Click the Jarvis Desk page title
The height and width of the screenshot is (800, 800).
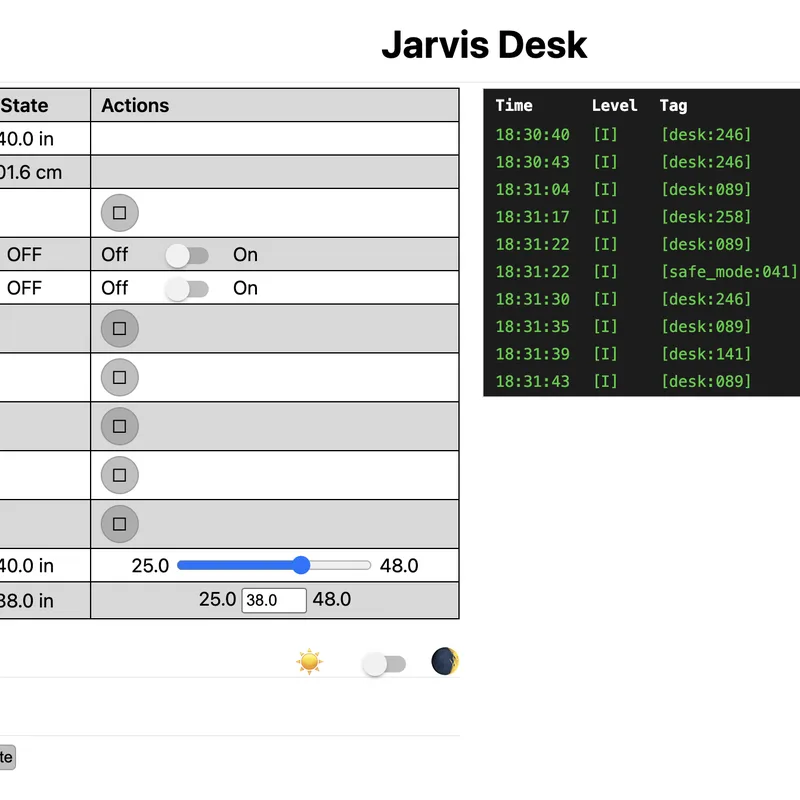pyautogui.click(x=484, y=45)
